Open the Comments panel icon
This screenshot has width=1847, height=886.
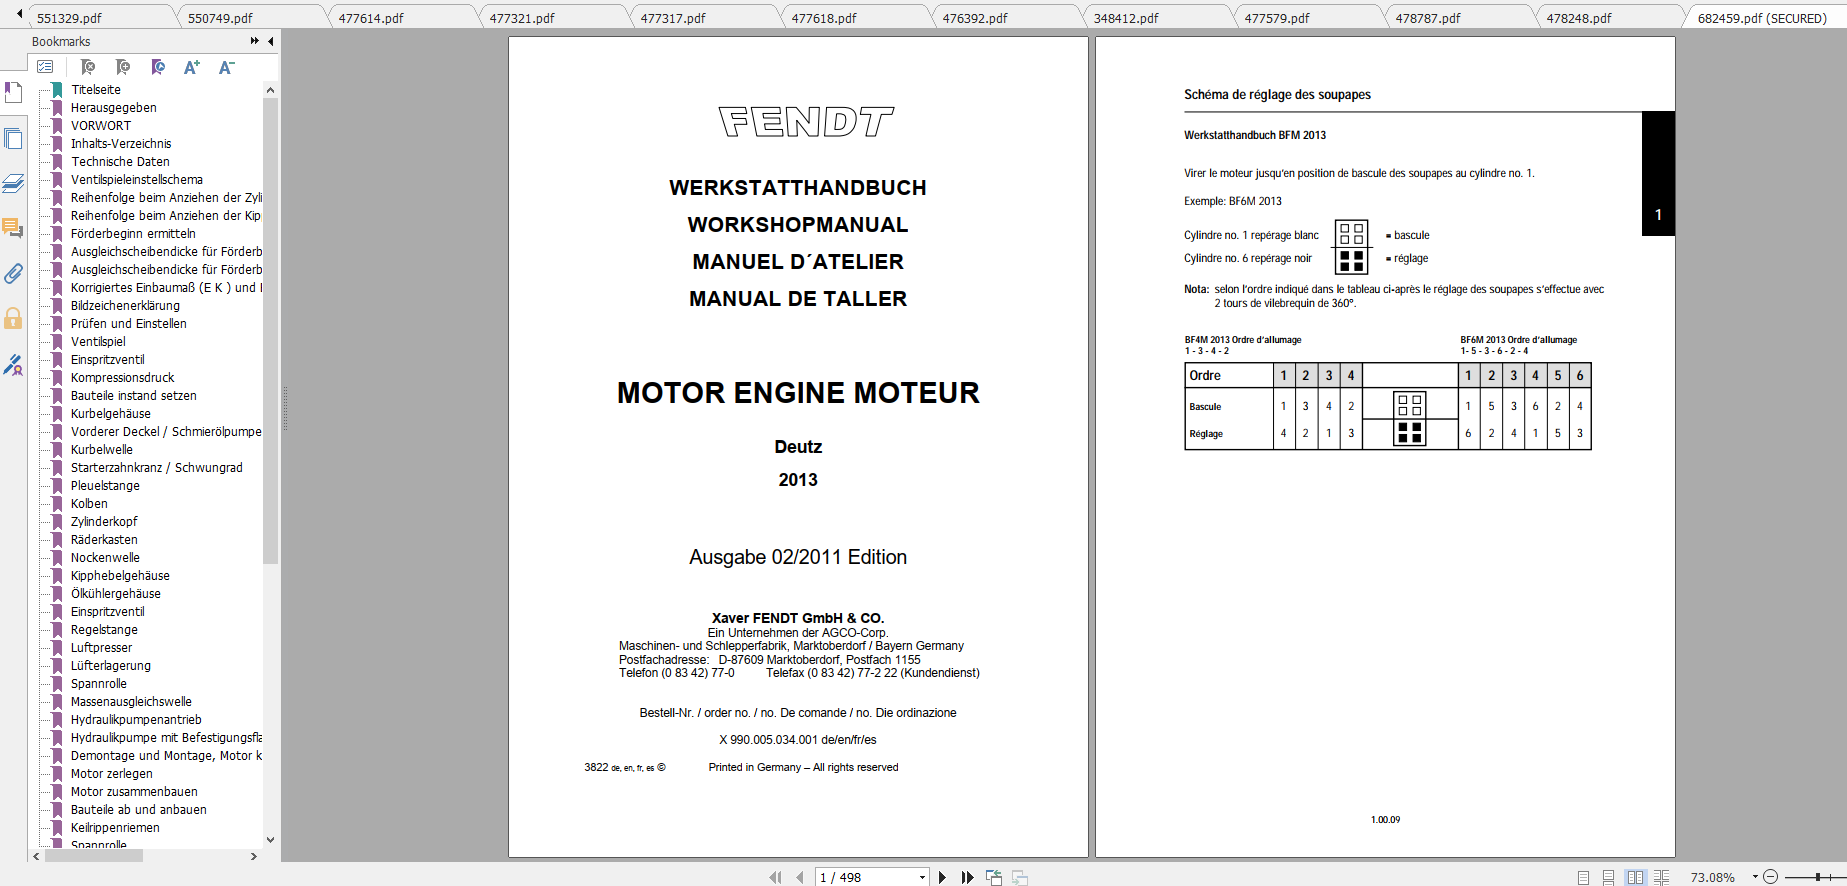(x=13, y=228)
